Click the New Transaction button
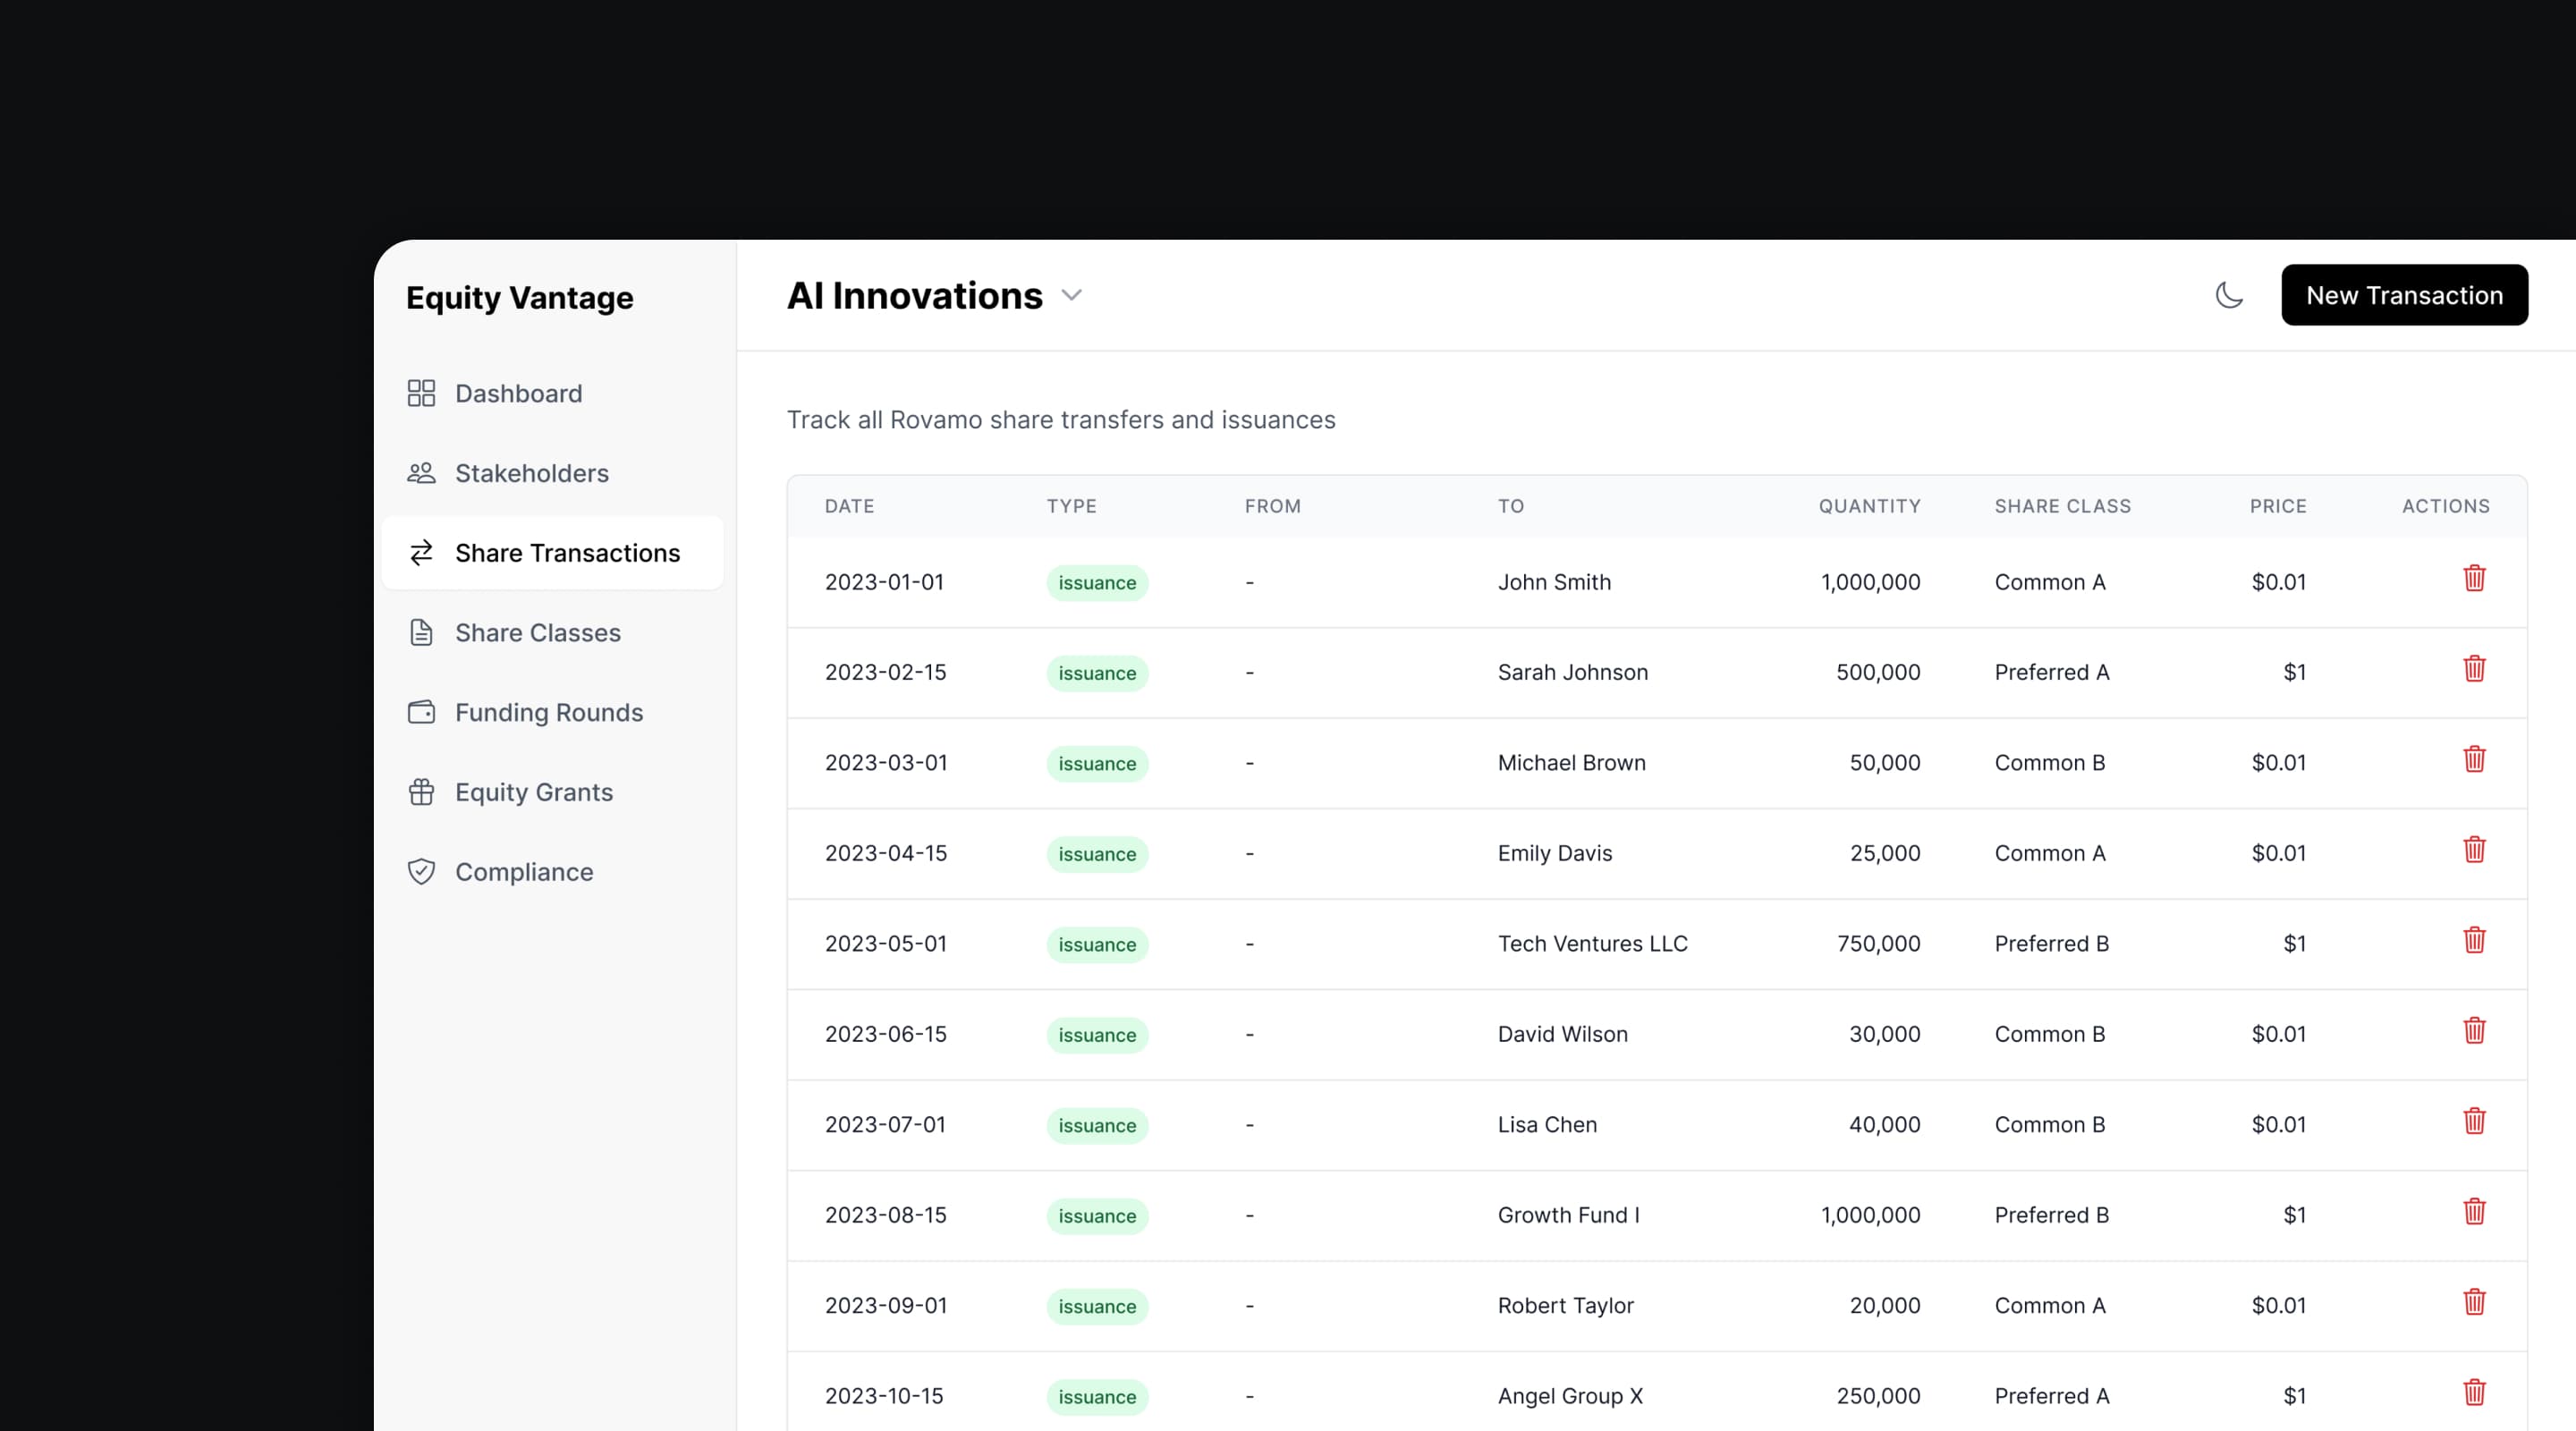The height and width of the screenshot is (1431, 2576). point(2404,295)
